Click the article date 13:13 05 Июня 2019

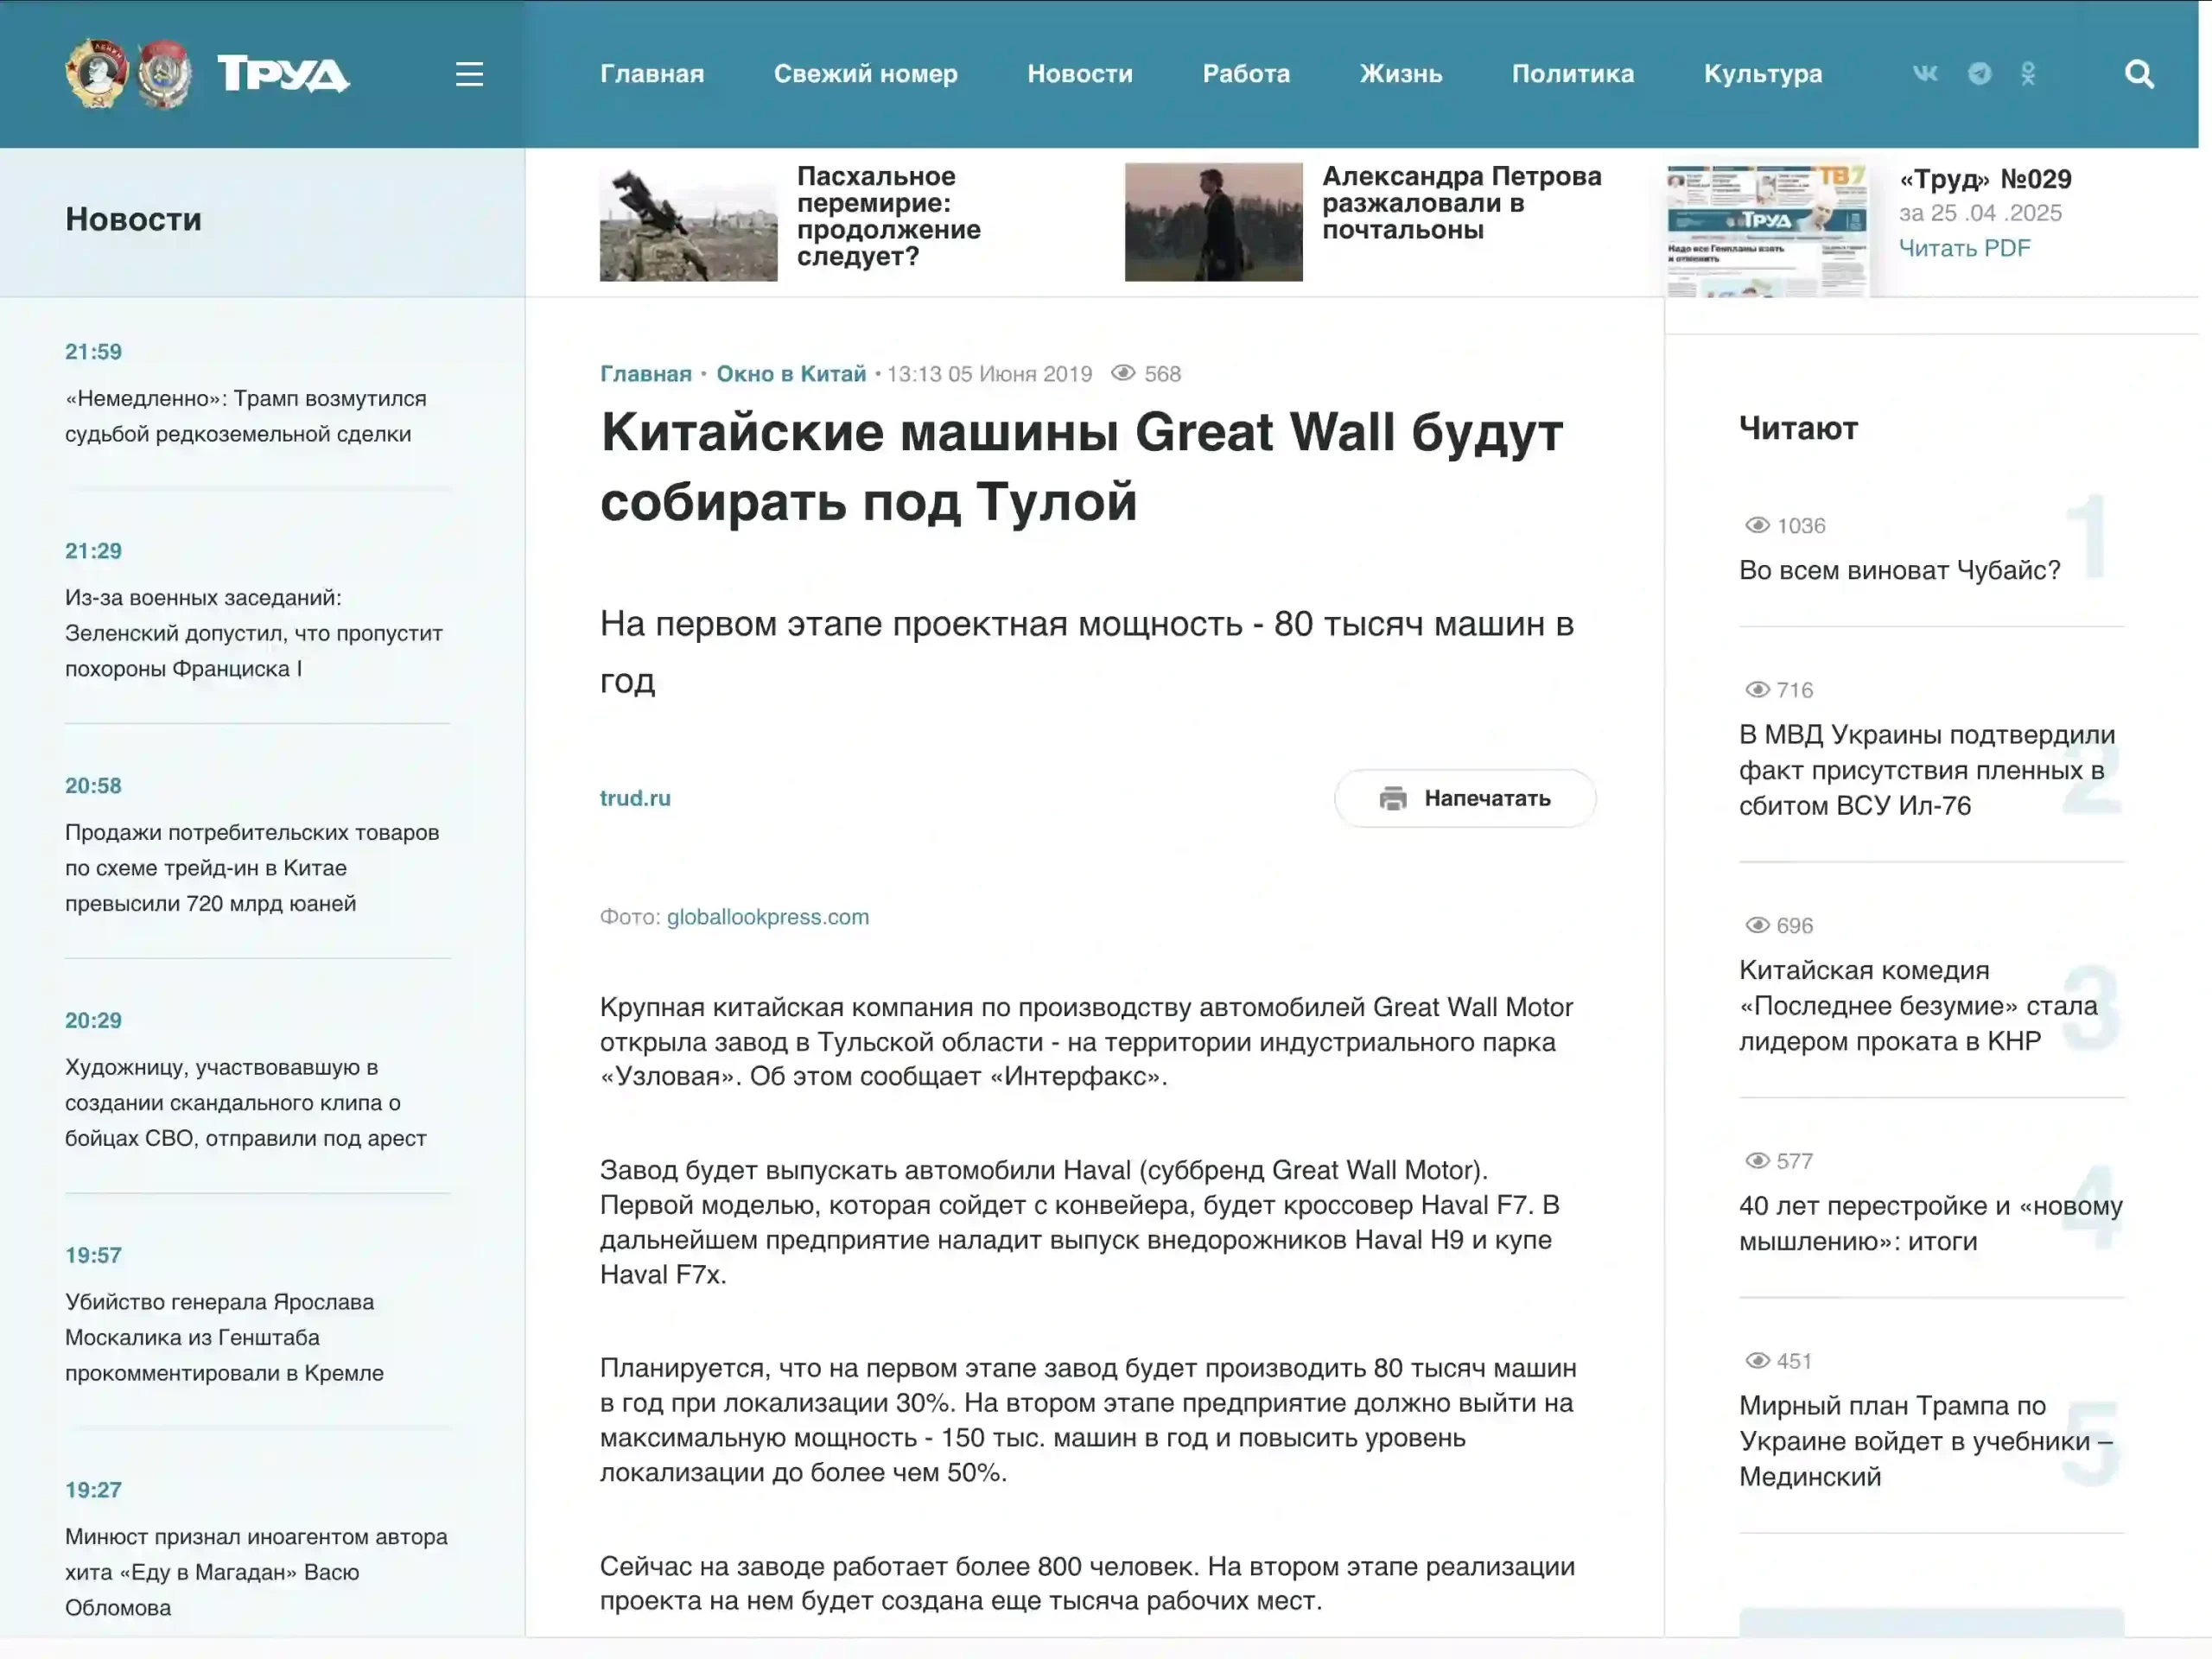(989, 374)
